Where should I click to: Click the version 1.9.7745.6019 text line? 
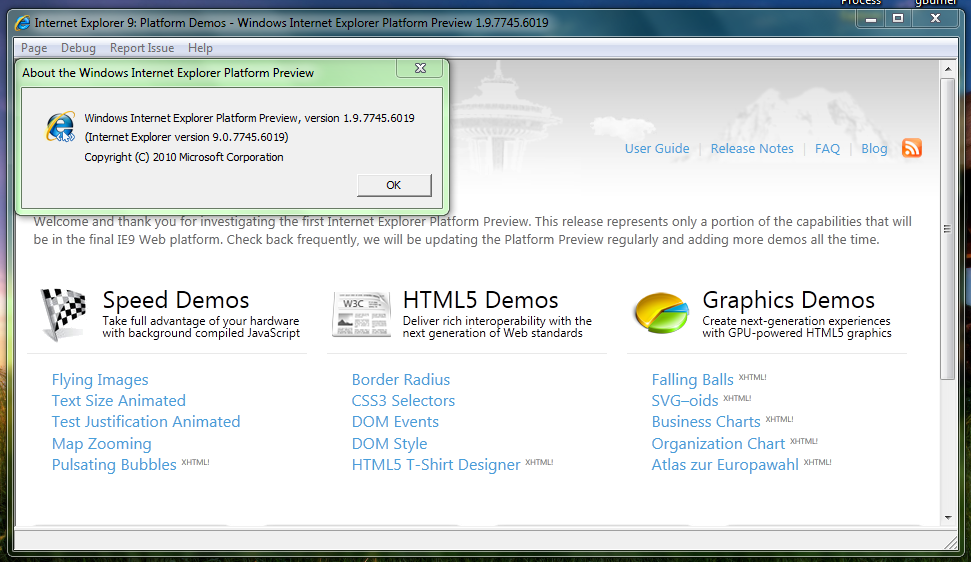(250, 118)
